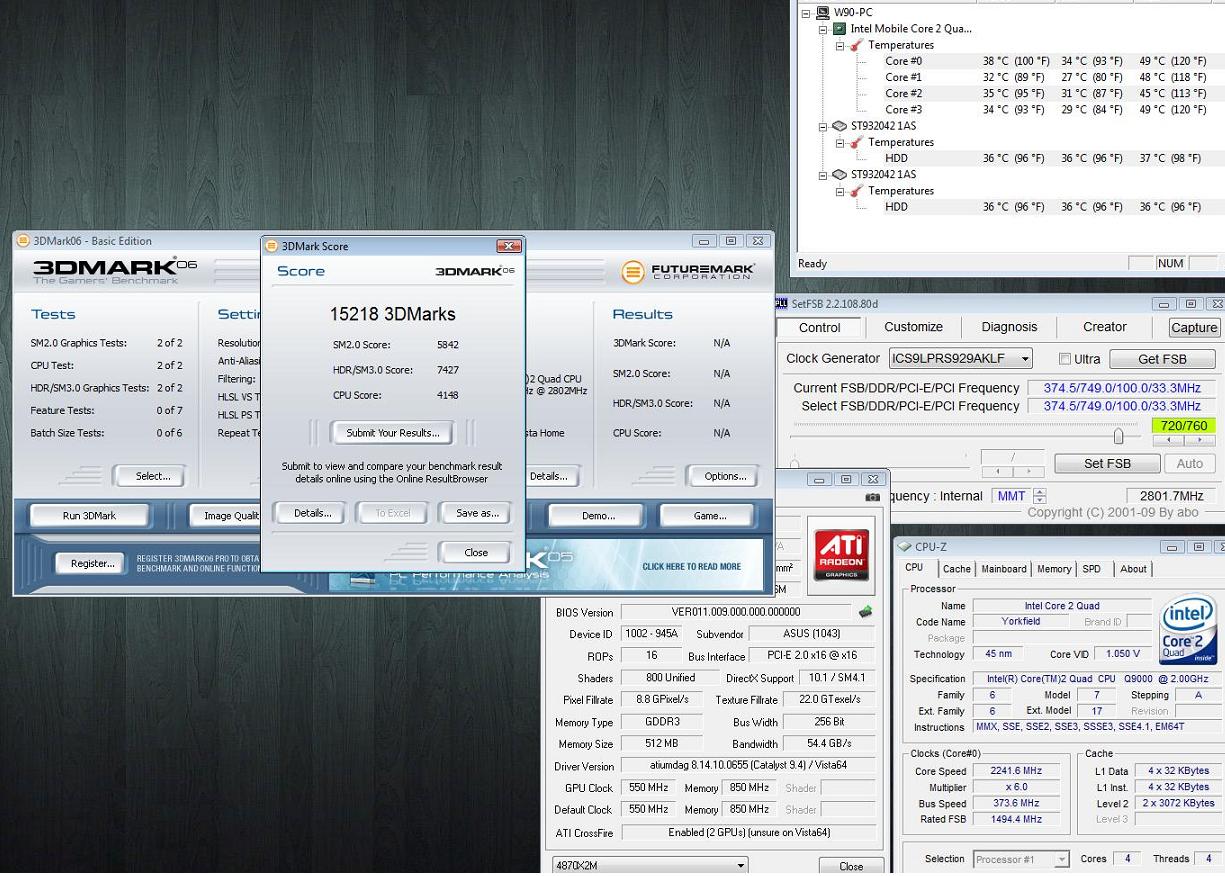Screen dimensions: 1225x876
Task: Click the Details button in the Score dialog
Action: tap(312, 513)
